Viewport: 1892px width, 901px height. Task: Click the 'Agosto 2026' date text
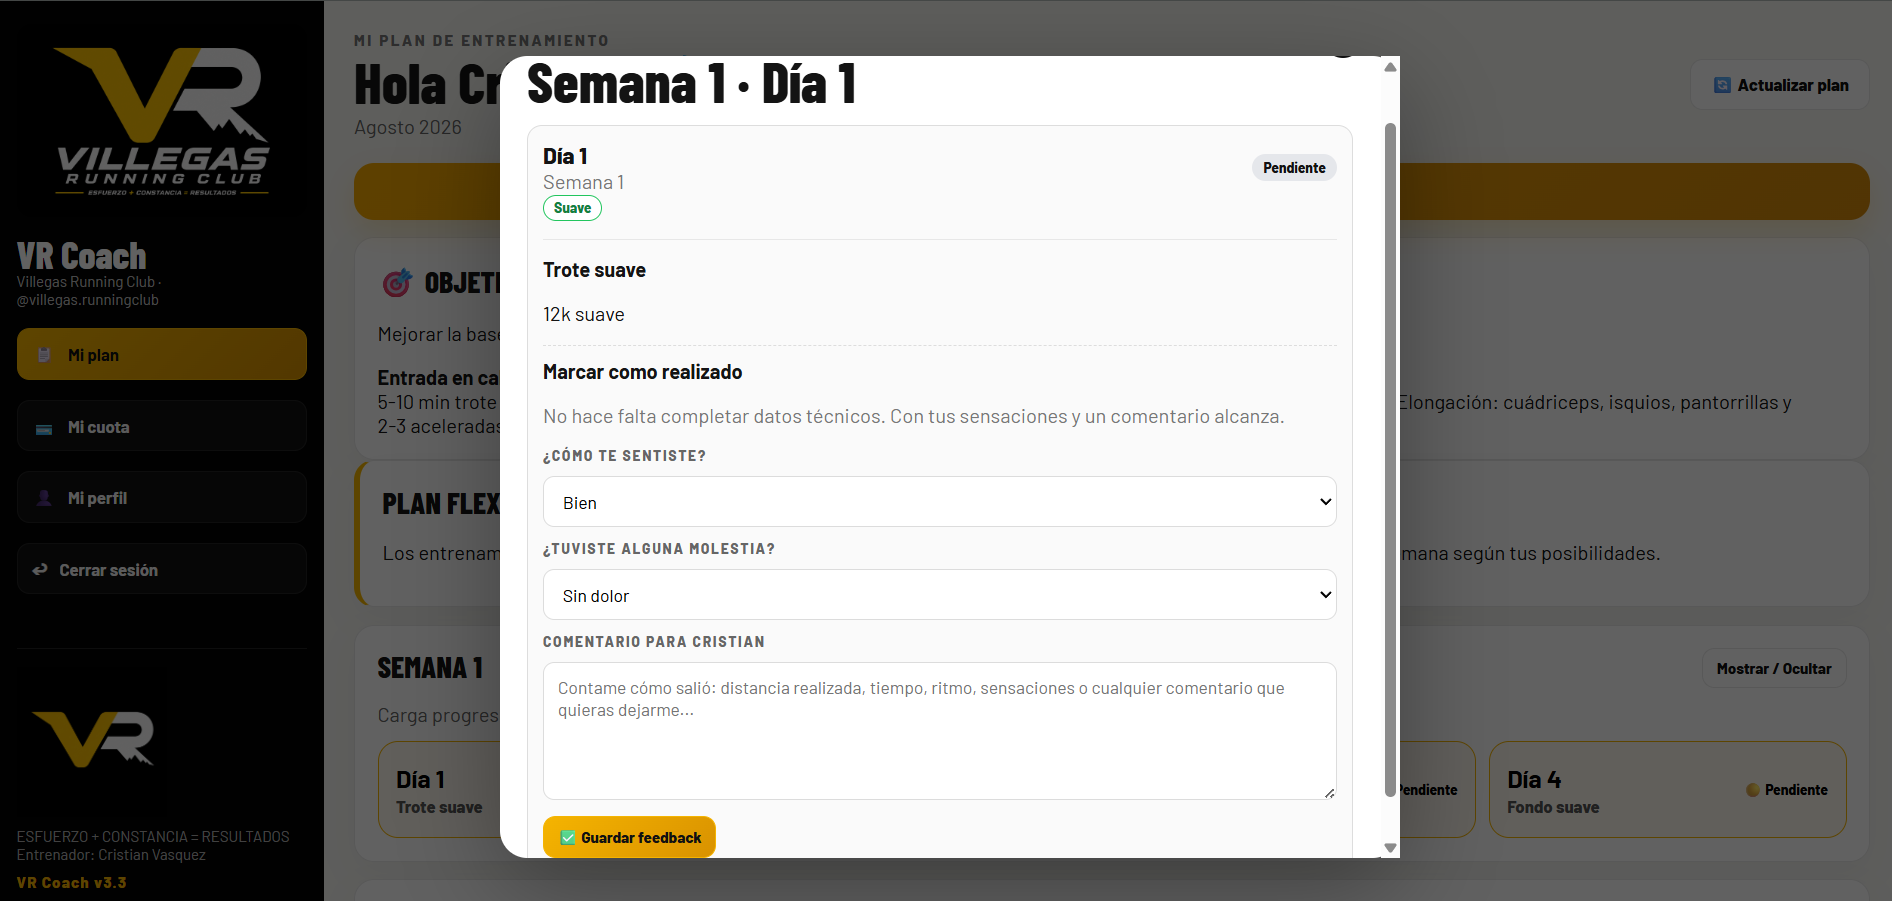(x=408, y=127)
